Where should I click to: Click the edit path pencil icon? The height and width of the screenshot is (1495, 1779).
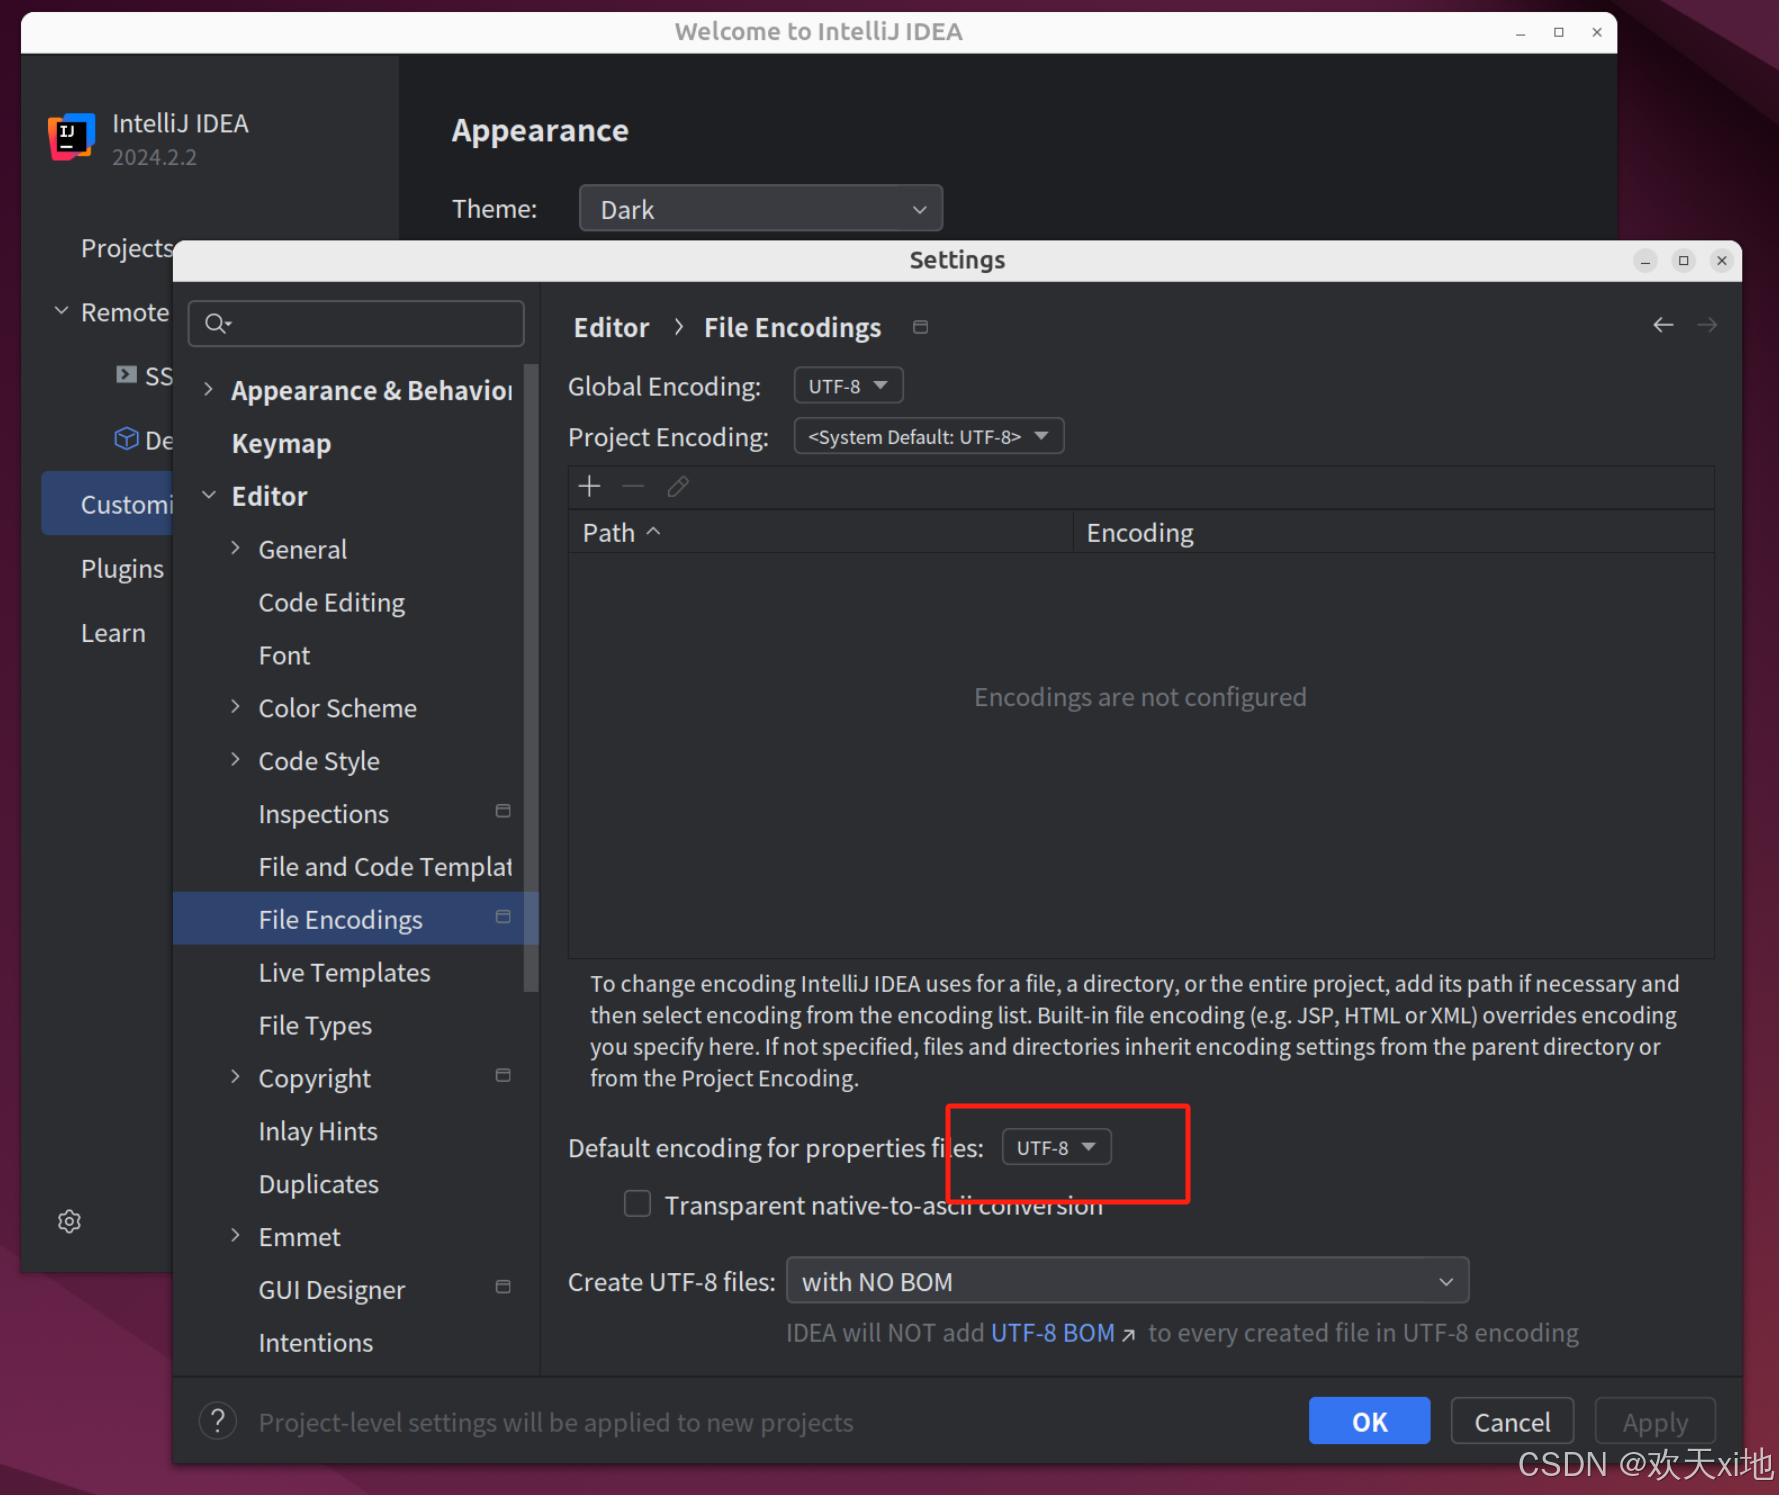[x=678, y=486]
